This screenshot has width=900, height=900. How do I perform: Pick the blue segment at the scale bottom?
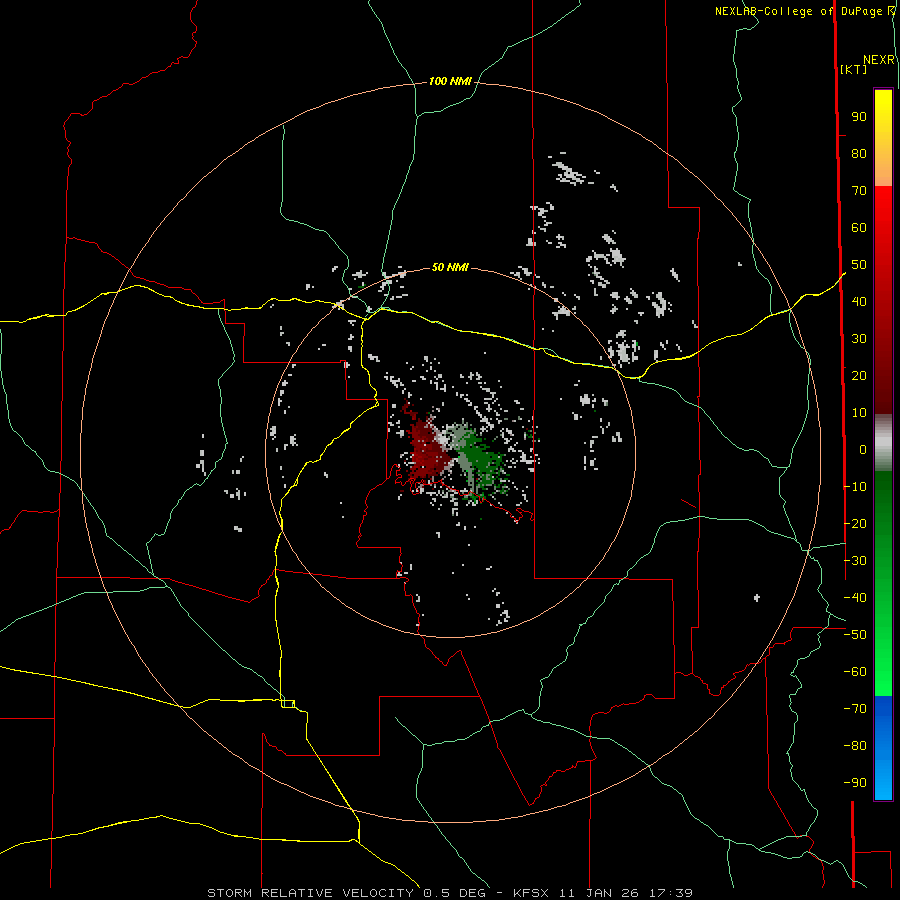pyautogui.click(x=883, y=748)
